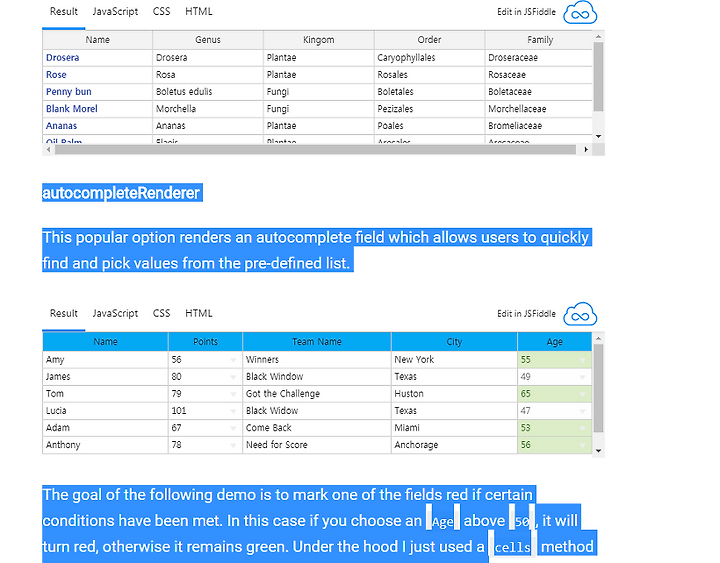The height and width of the screenshot is (563, 720).
Task: Click the second table's scroll-up arrow
Action: 598,338
